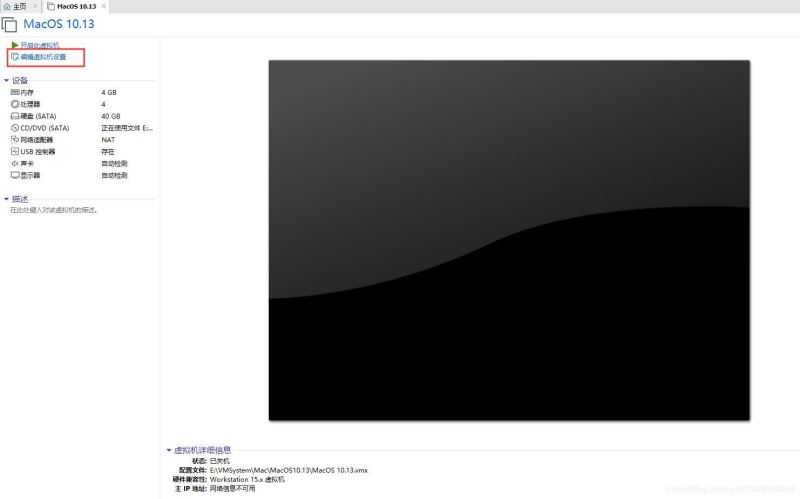
Task: Collapse the 虚拟机详细信息 details section
Action: [x=169, y=450]
